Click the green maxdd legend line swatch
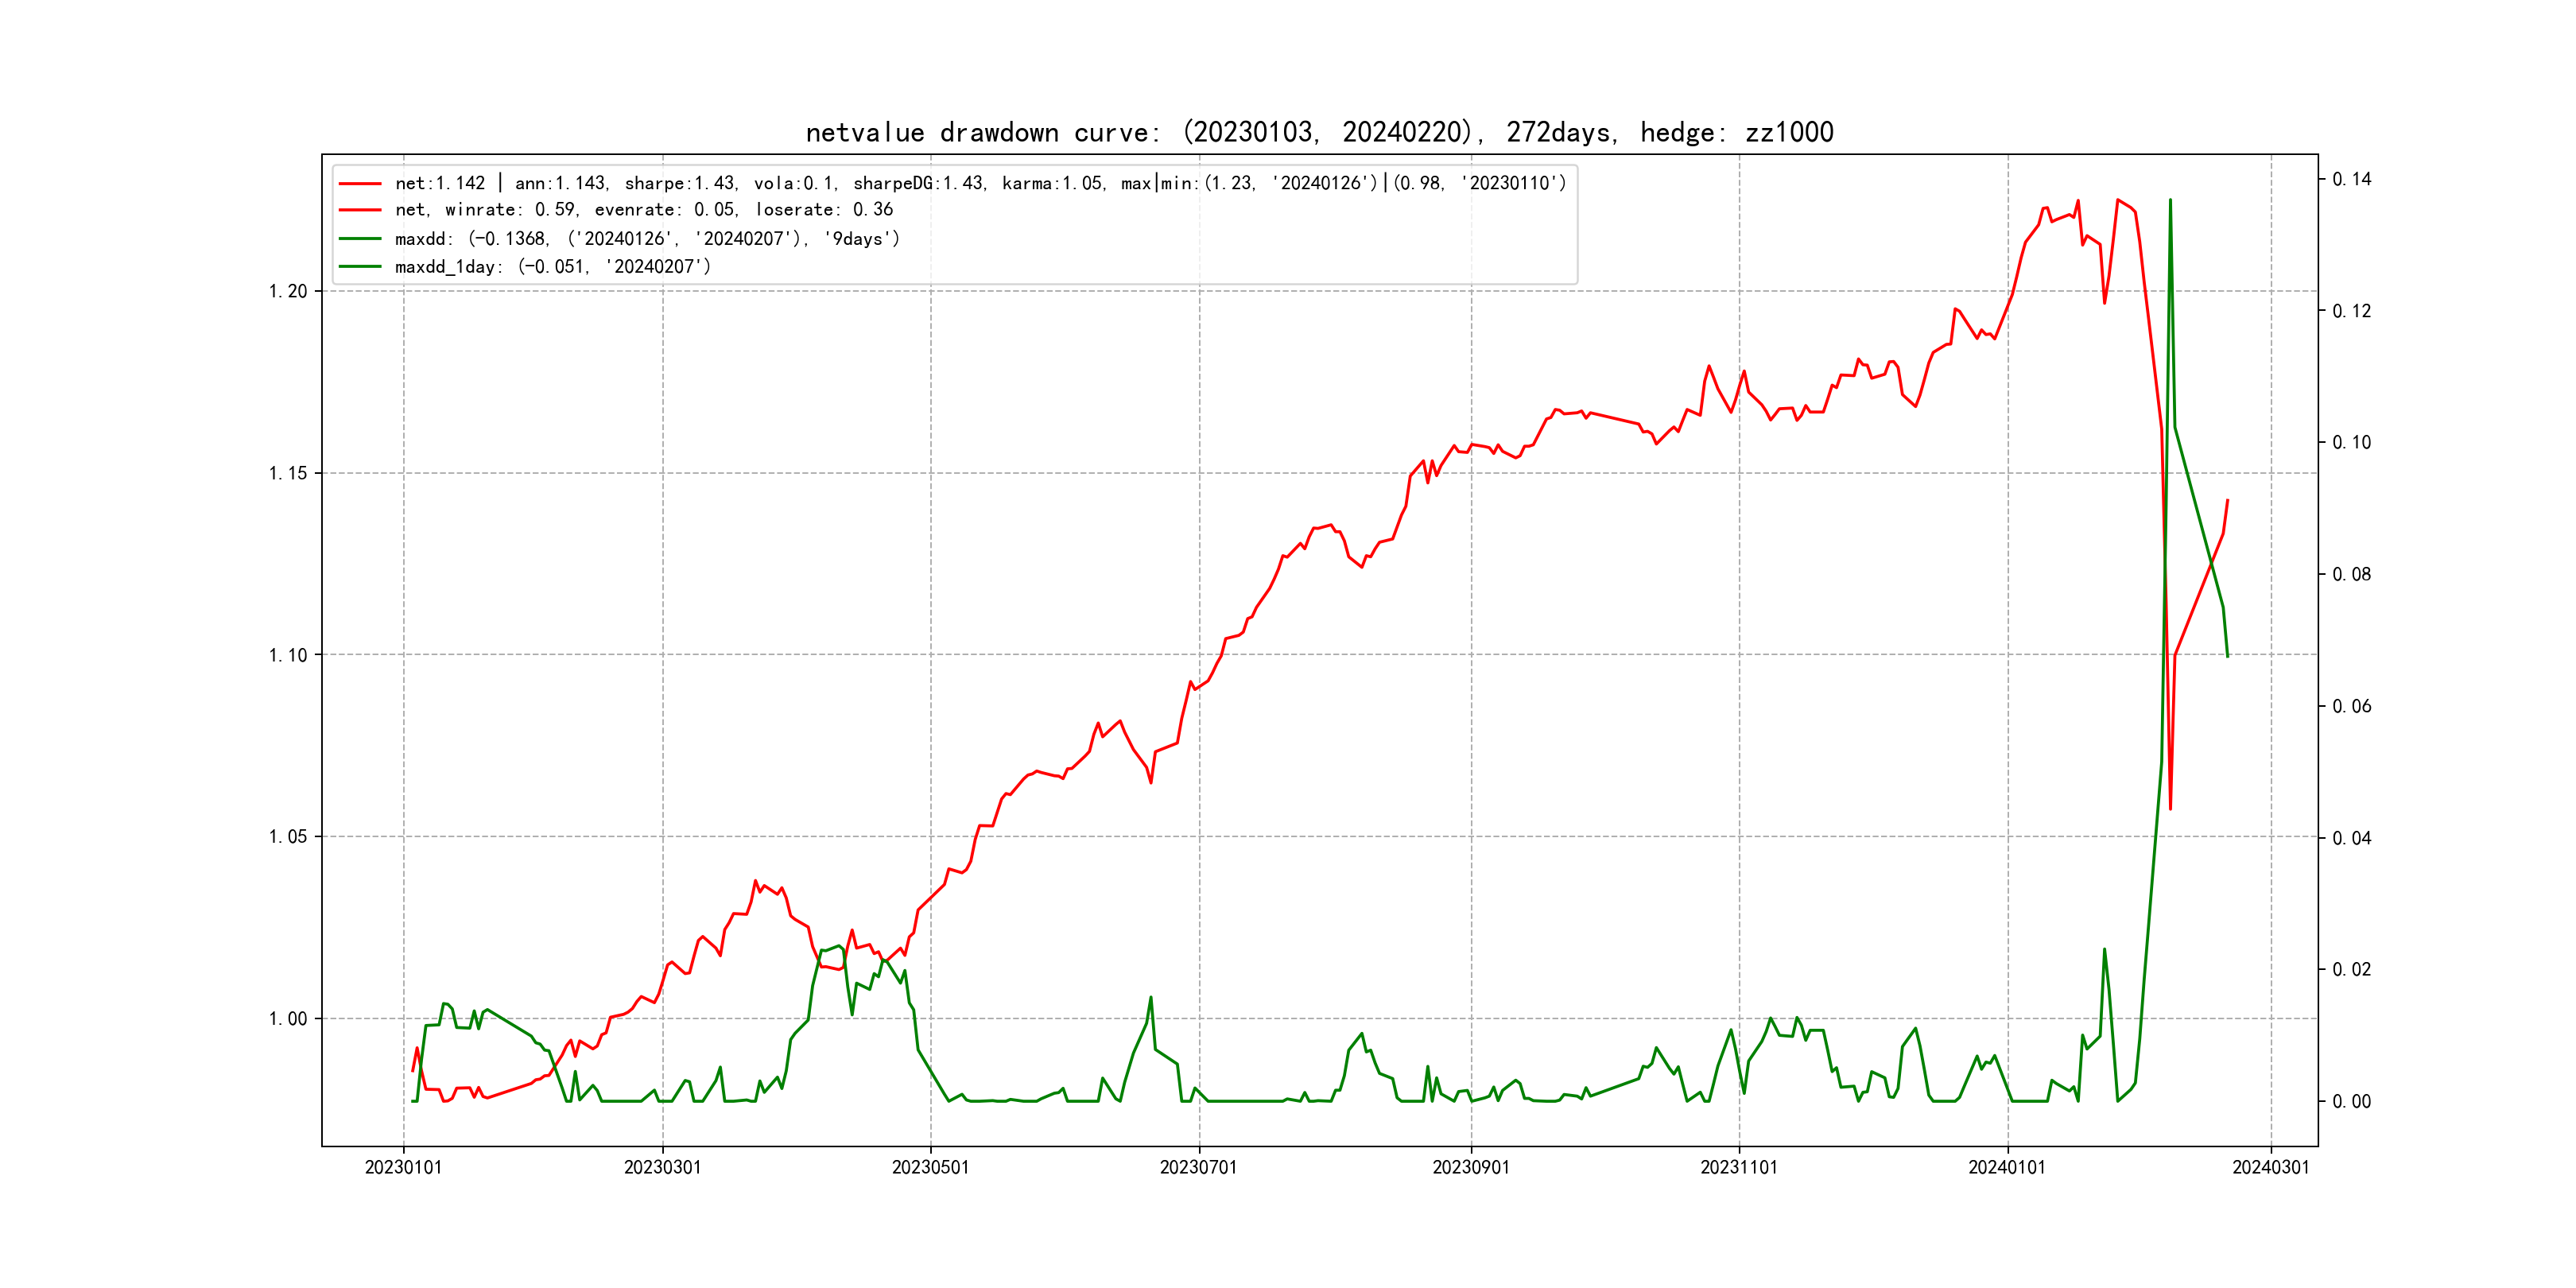2576x1288 pixels. (360, 239)
